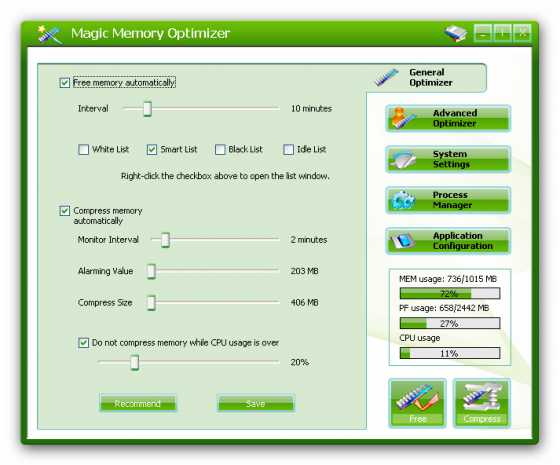Enable the Black List checkbox
The width and height of the screenshot is (560, 465).
tap(220, 149)
